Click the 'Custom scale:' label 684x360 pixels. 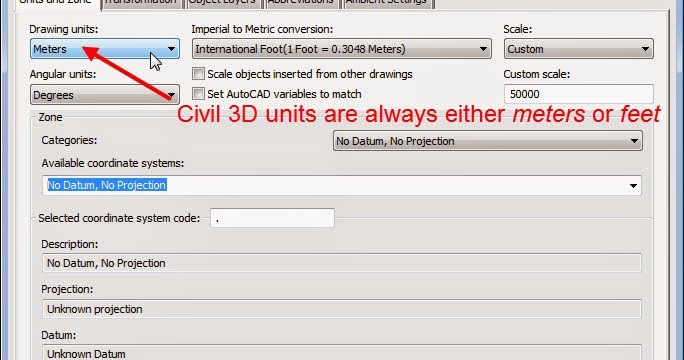tap(537, 74)
